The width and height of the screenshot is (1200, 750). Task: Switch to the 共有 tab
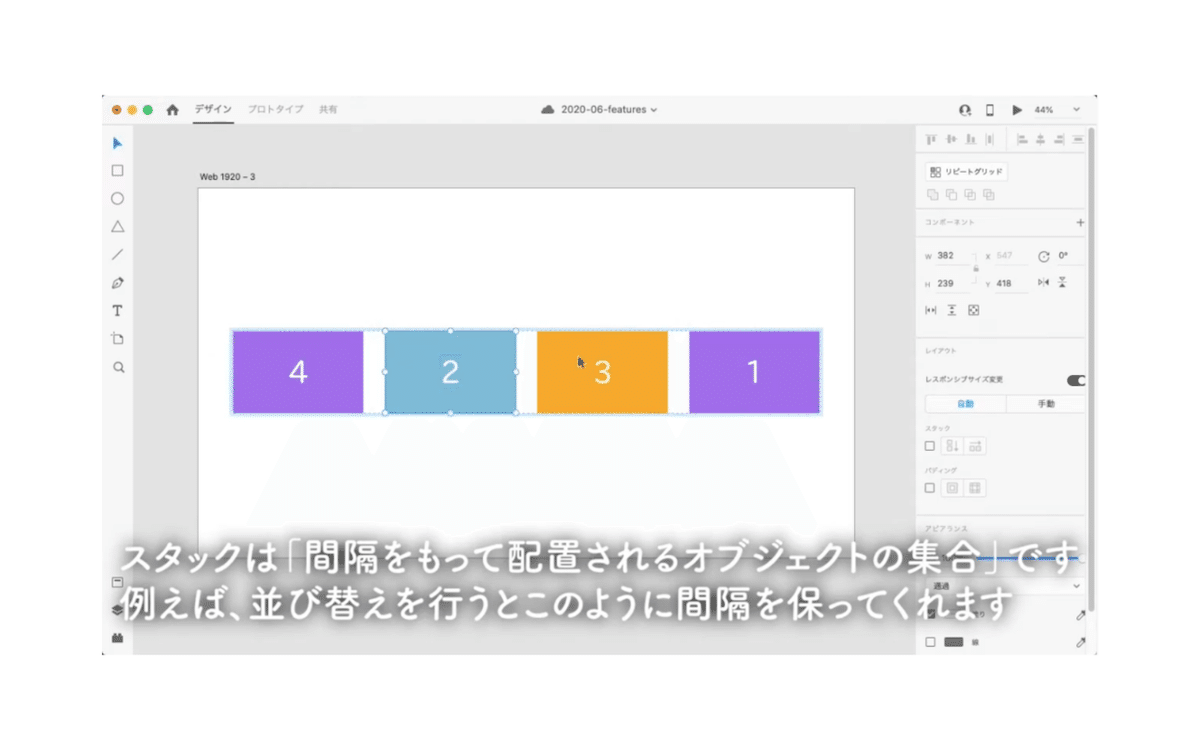tap(328, 110)
